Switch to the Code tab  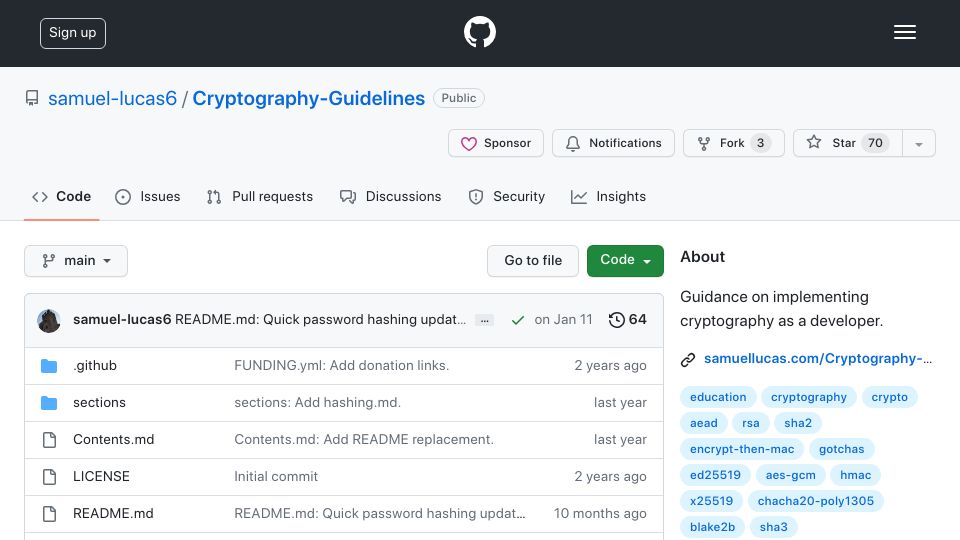[x=61, y=197]
